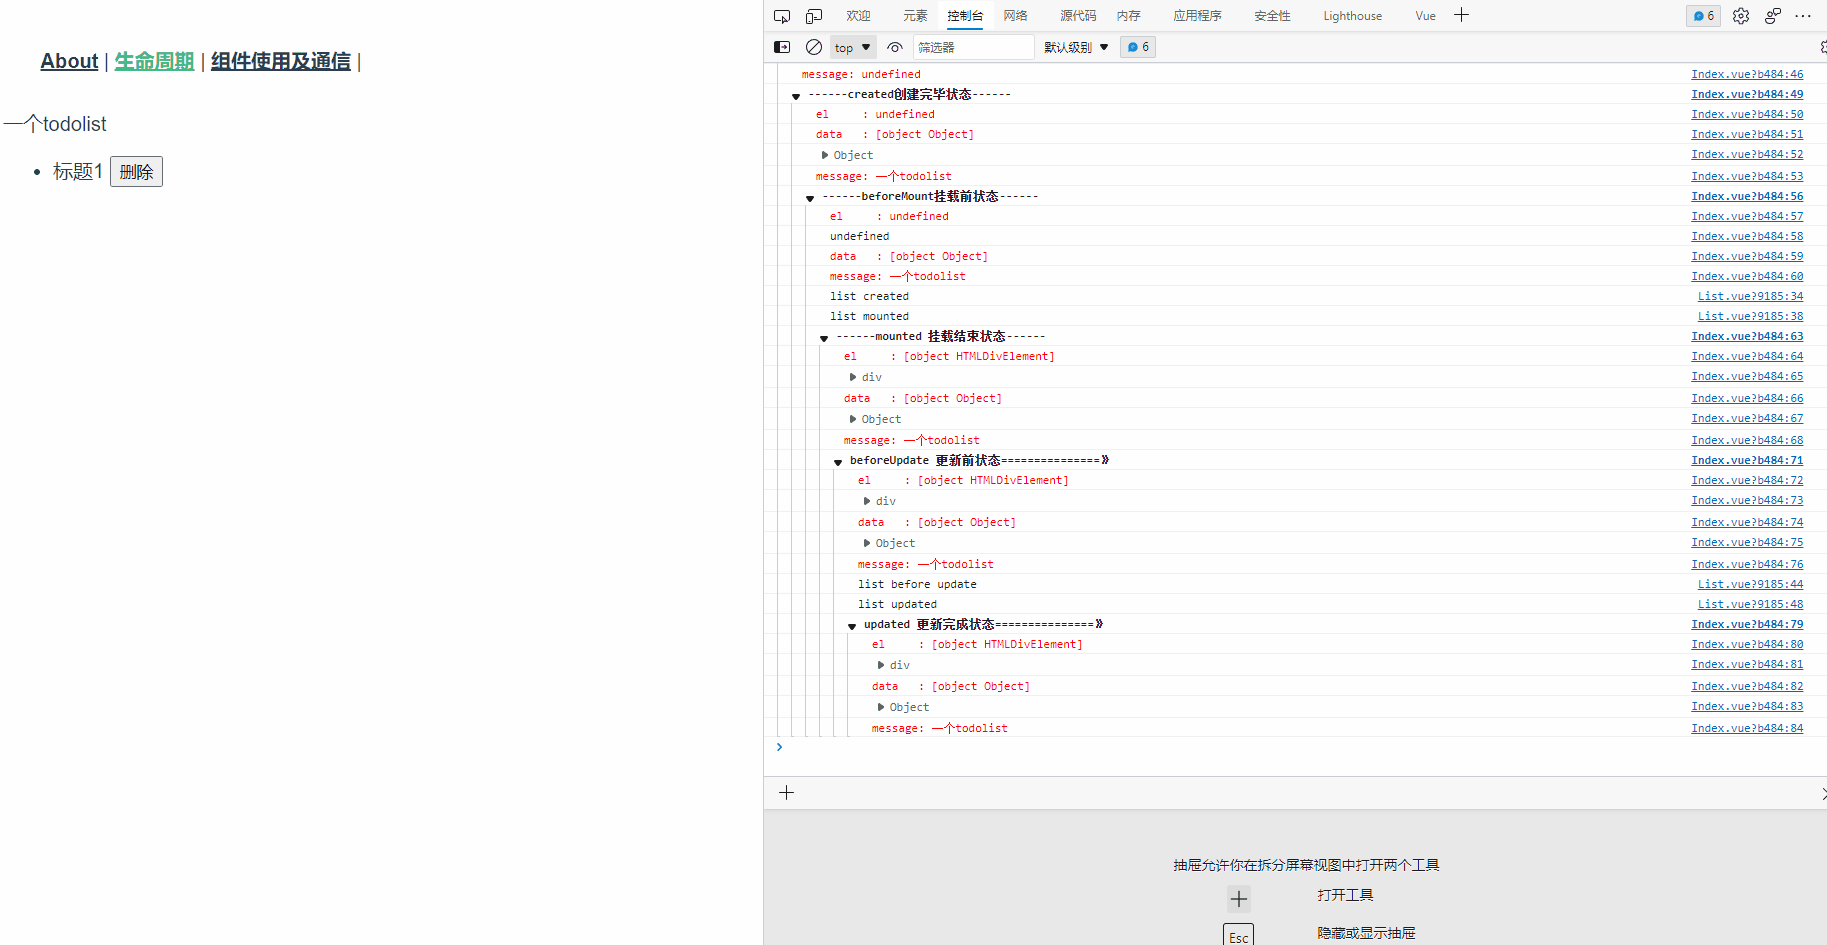Collapse the mounted console group
Screen dimensions: 1827x945
click(x=824, y=339)
